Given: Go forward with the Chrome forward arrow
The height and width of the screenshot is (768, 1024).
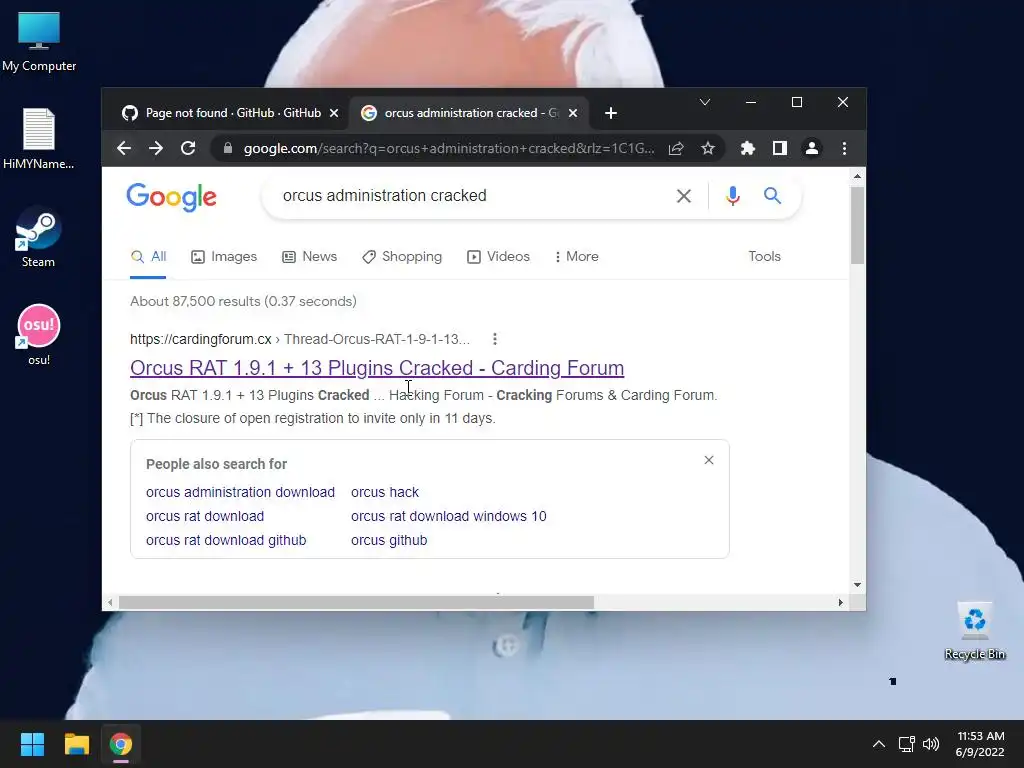Looking at the screenshot, I should pos(155,148).
